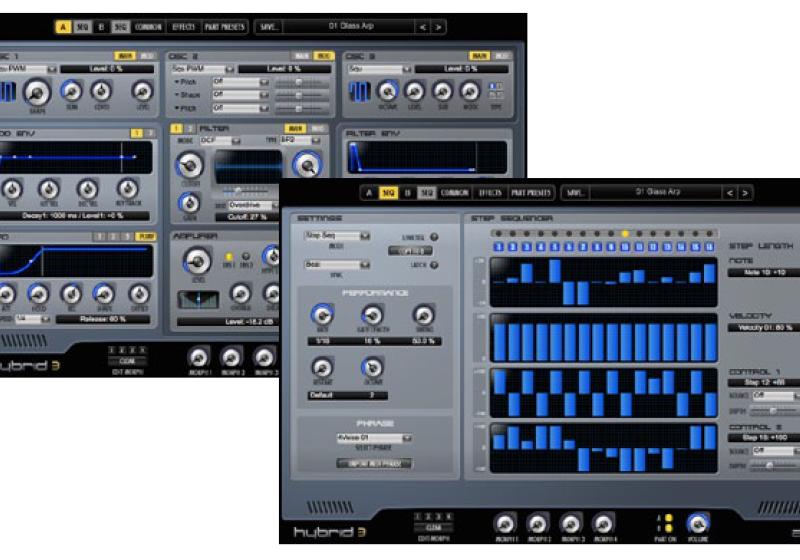Click preset name 01 Glass Arp in sequencer window

click(x=657, y=192)
